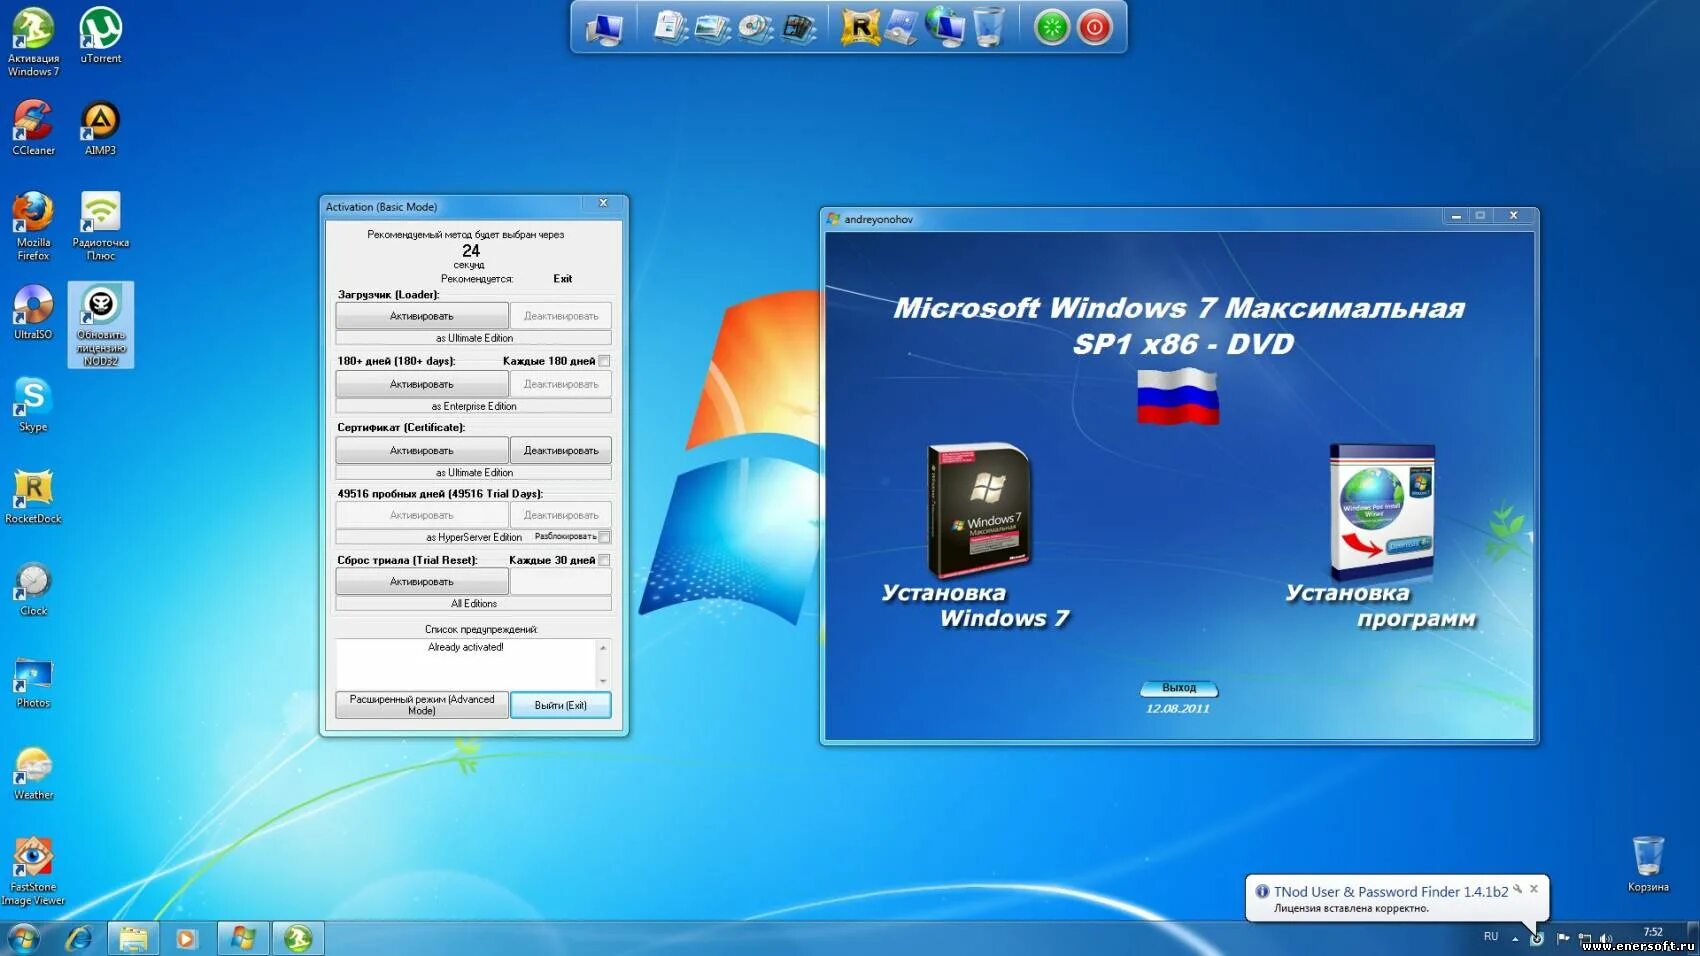This screenshot has width=1700, height=956.
Task: Open the Корзина recycle bin on desktop
Action: tap(1648, 864)
